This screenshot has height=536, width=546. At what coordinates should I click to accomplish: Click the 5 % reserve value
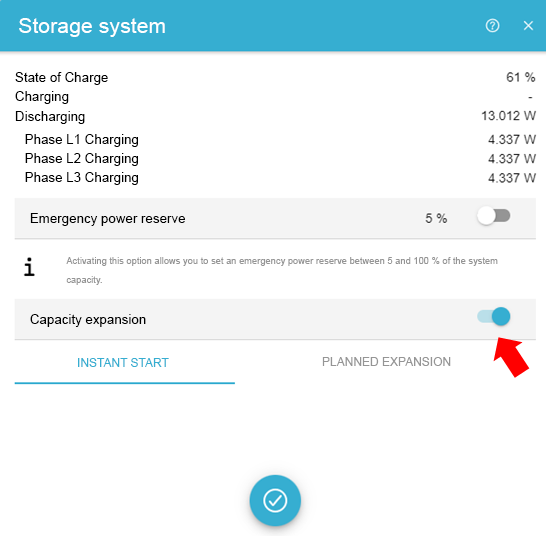436,218
